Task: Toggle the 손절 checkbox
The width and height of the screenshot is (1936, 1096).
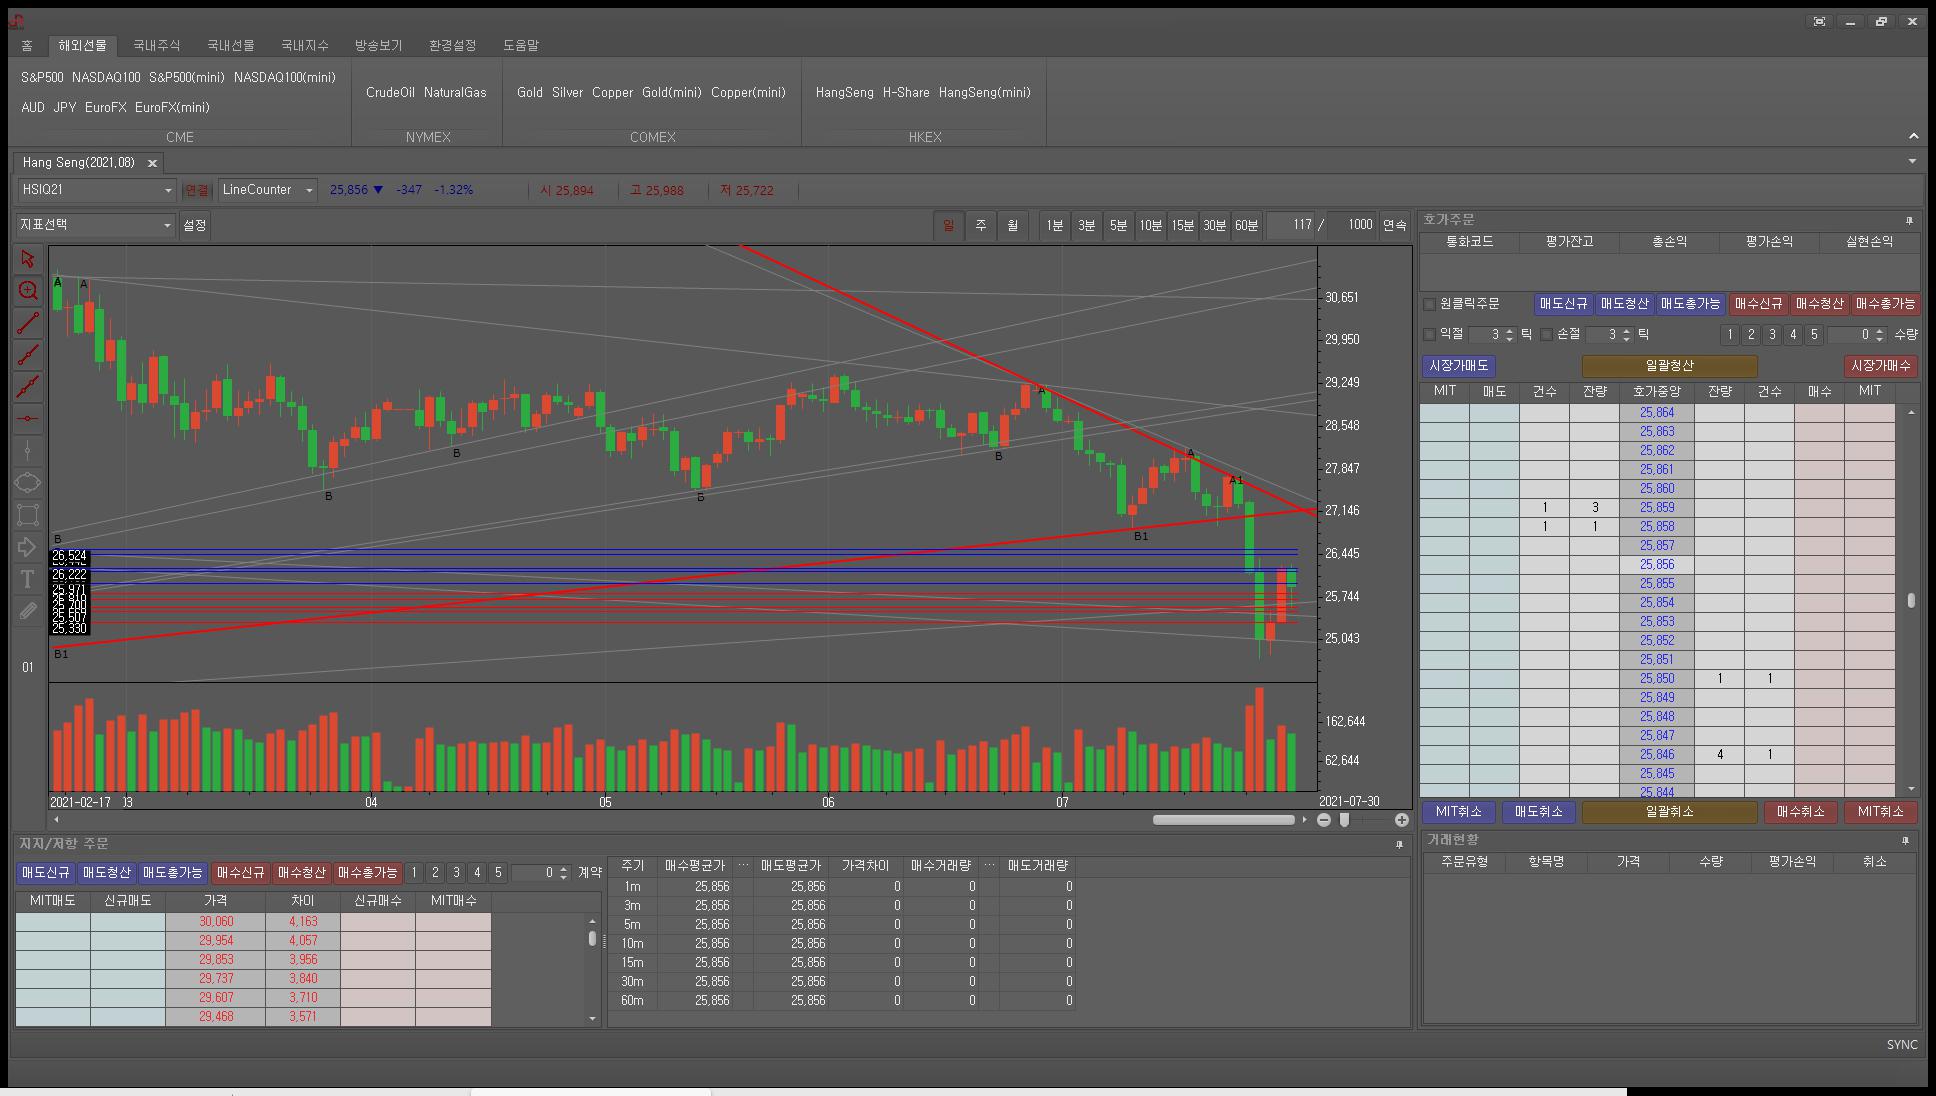Action: (x=1546, y=334)
